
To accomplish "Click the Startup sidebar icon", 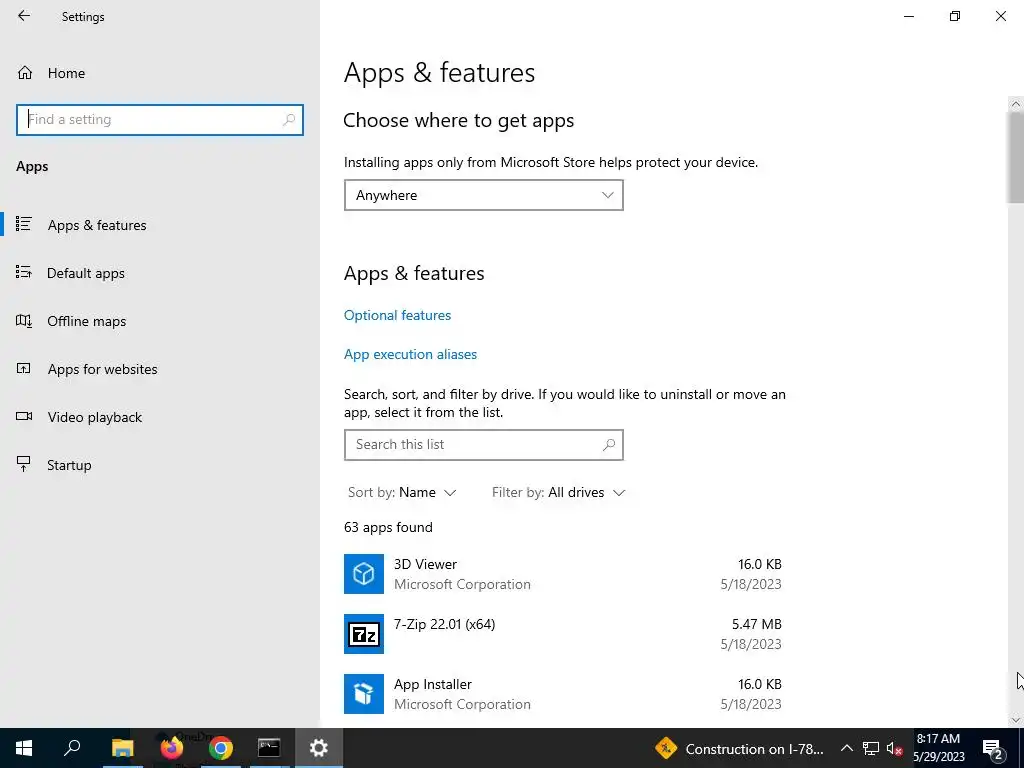I will 24,464.
